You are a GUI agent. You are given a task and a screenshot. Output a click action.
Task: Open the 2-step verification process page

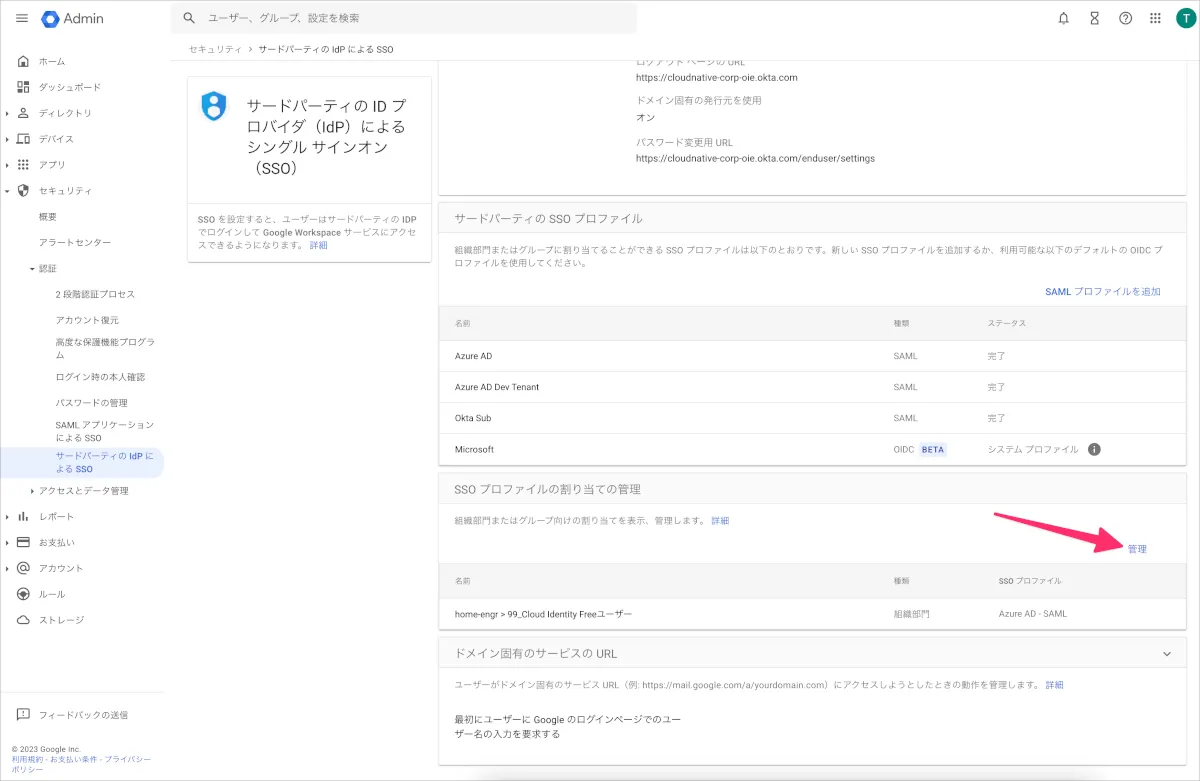tap(95, 295)
